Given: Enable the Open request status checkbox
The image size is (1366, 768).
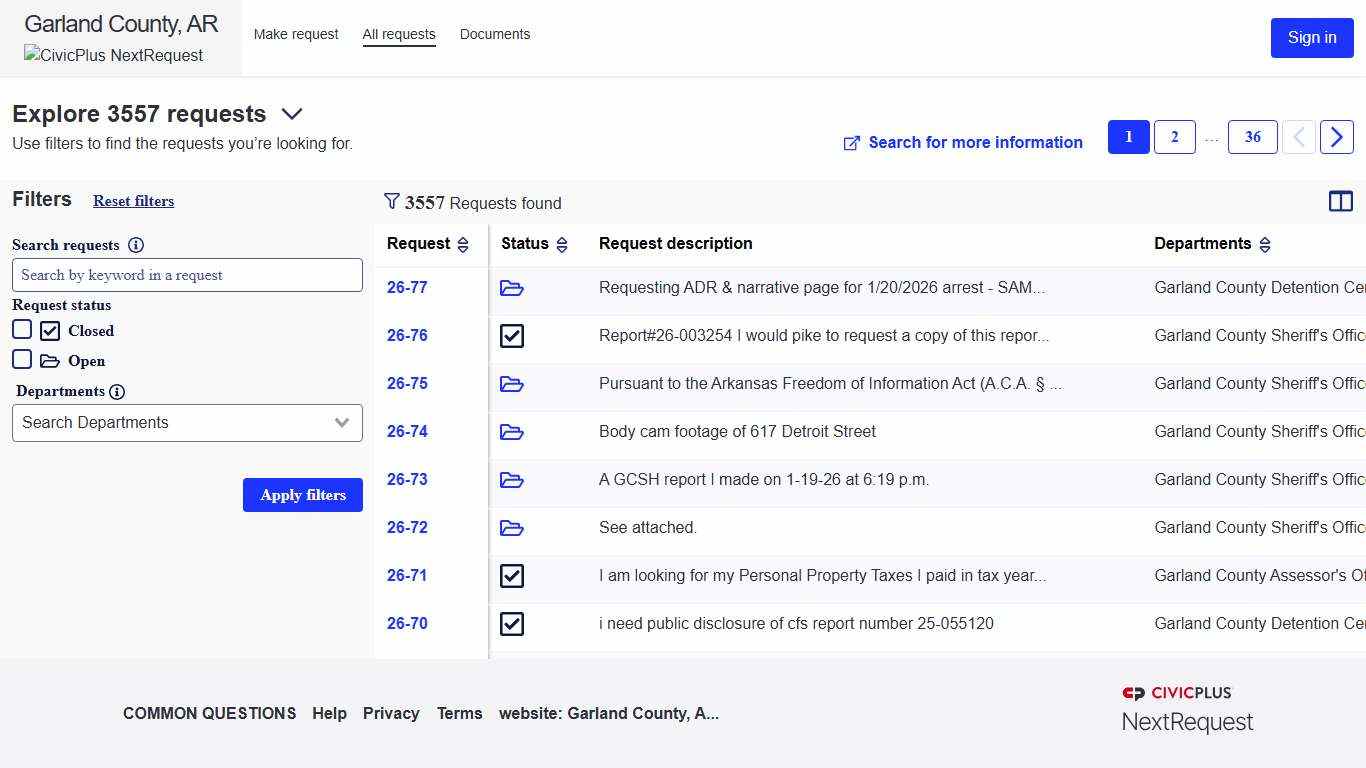Looking at the screenshot, I should (x=22, y=360).
